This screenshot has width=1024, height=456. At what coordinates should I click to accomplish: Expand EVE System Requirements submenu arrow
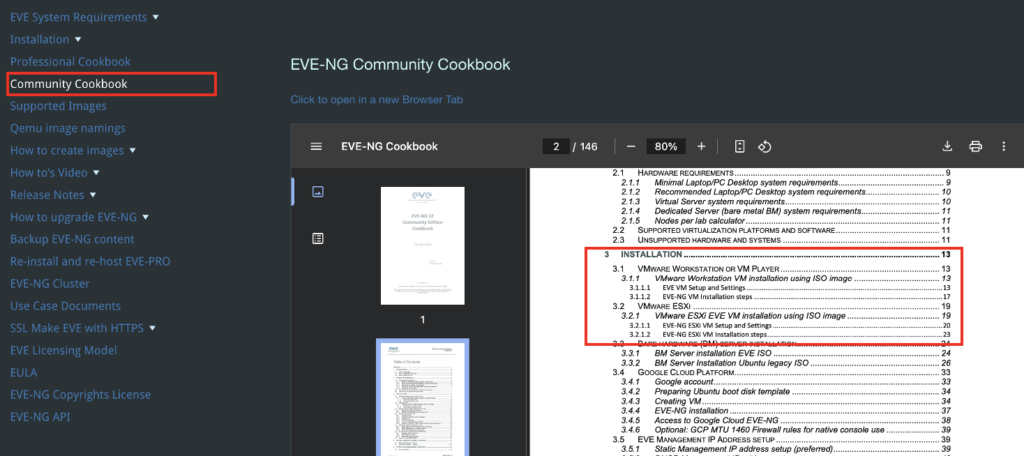tap(155, 17)
